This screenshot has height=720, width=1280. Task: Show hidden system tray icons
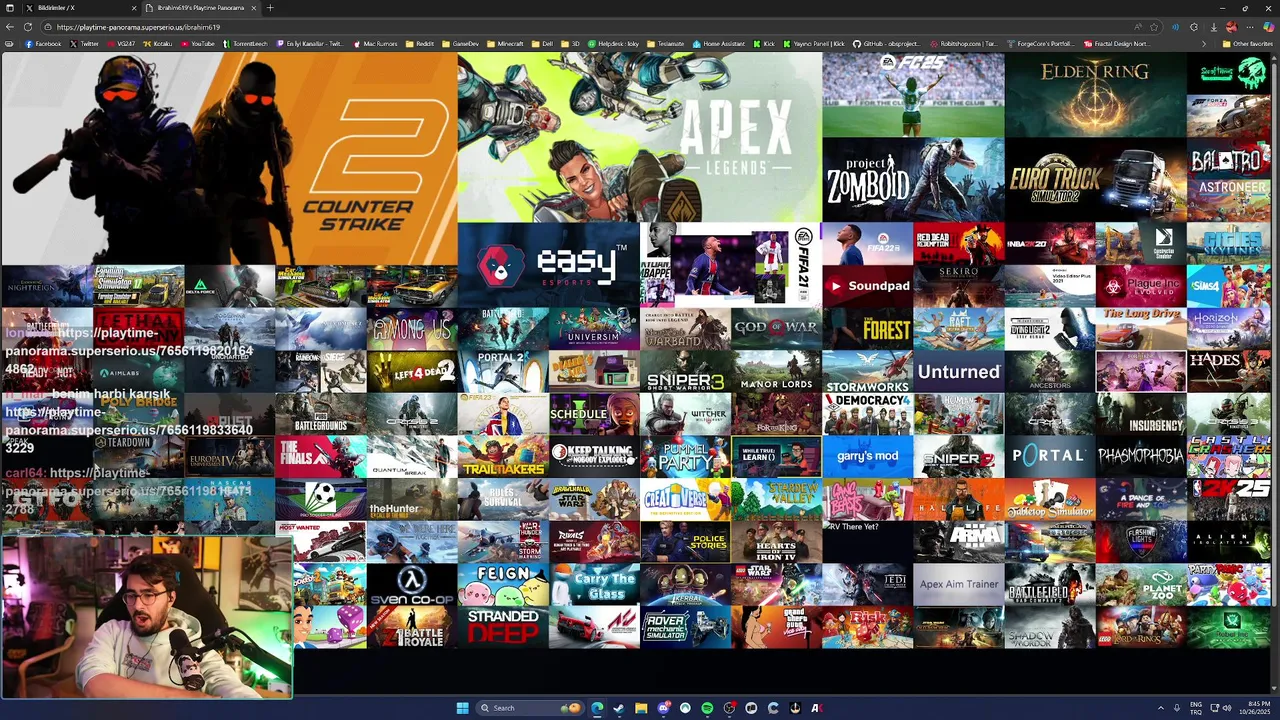click(1160, 708)
